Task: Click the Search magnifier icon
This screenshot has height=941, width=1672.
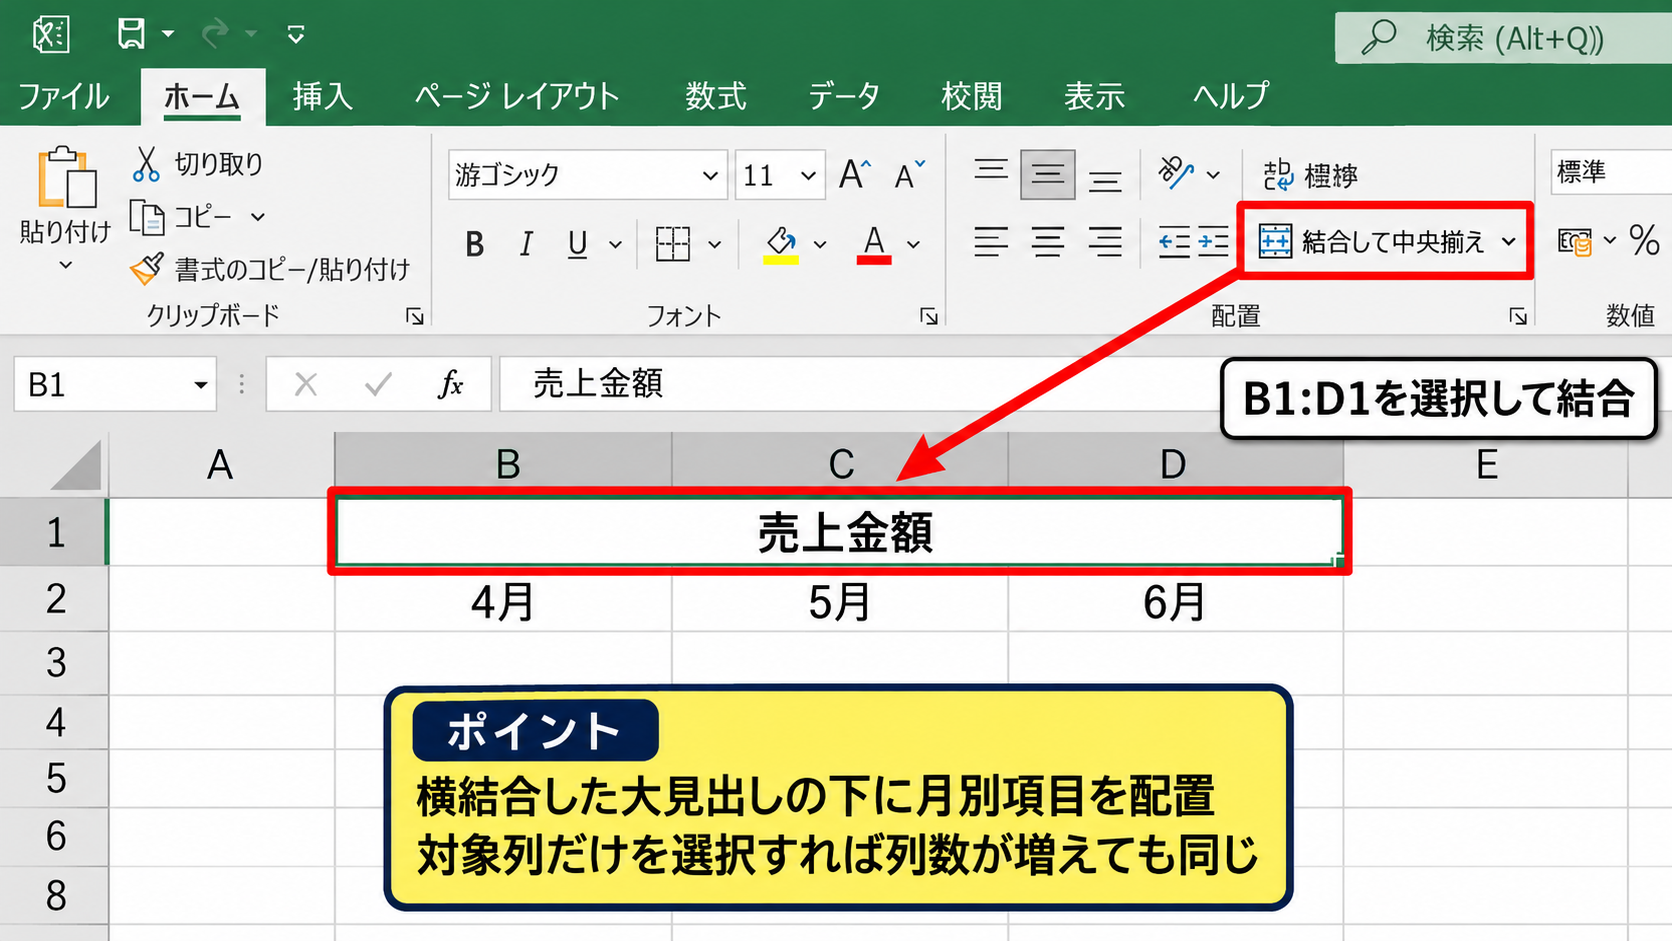Action: coord(1379,38)
